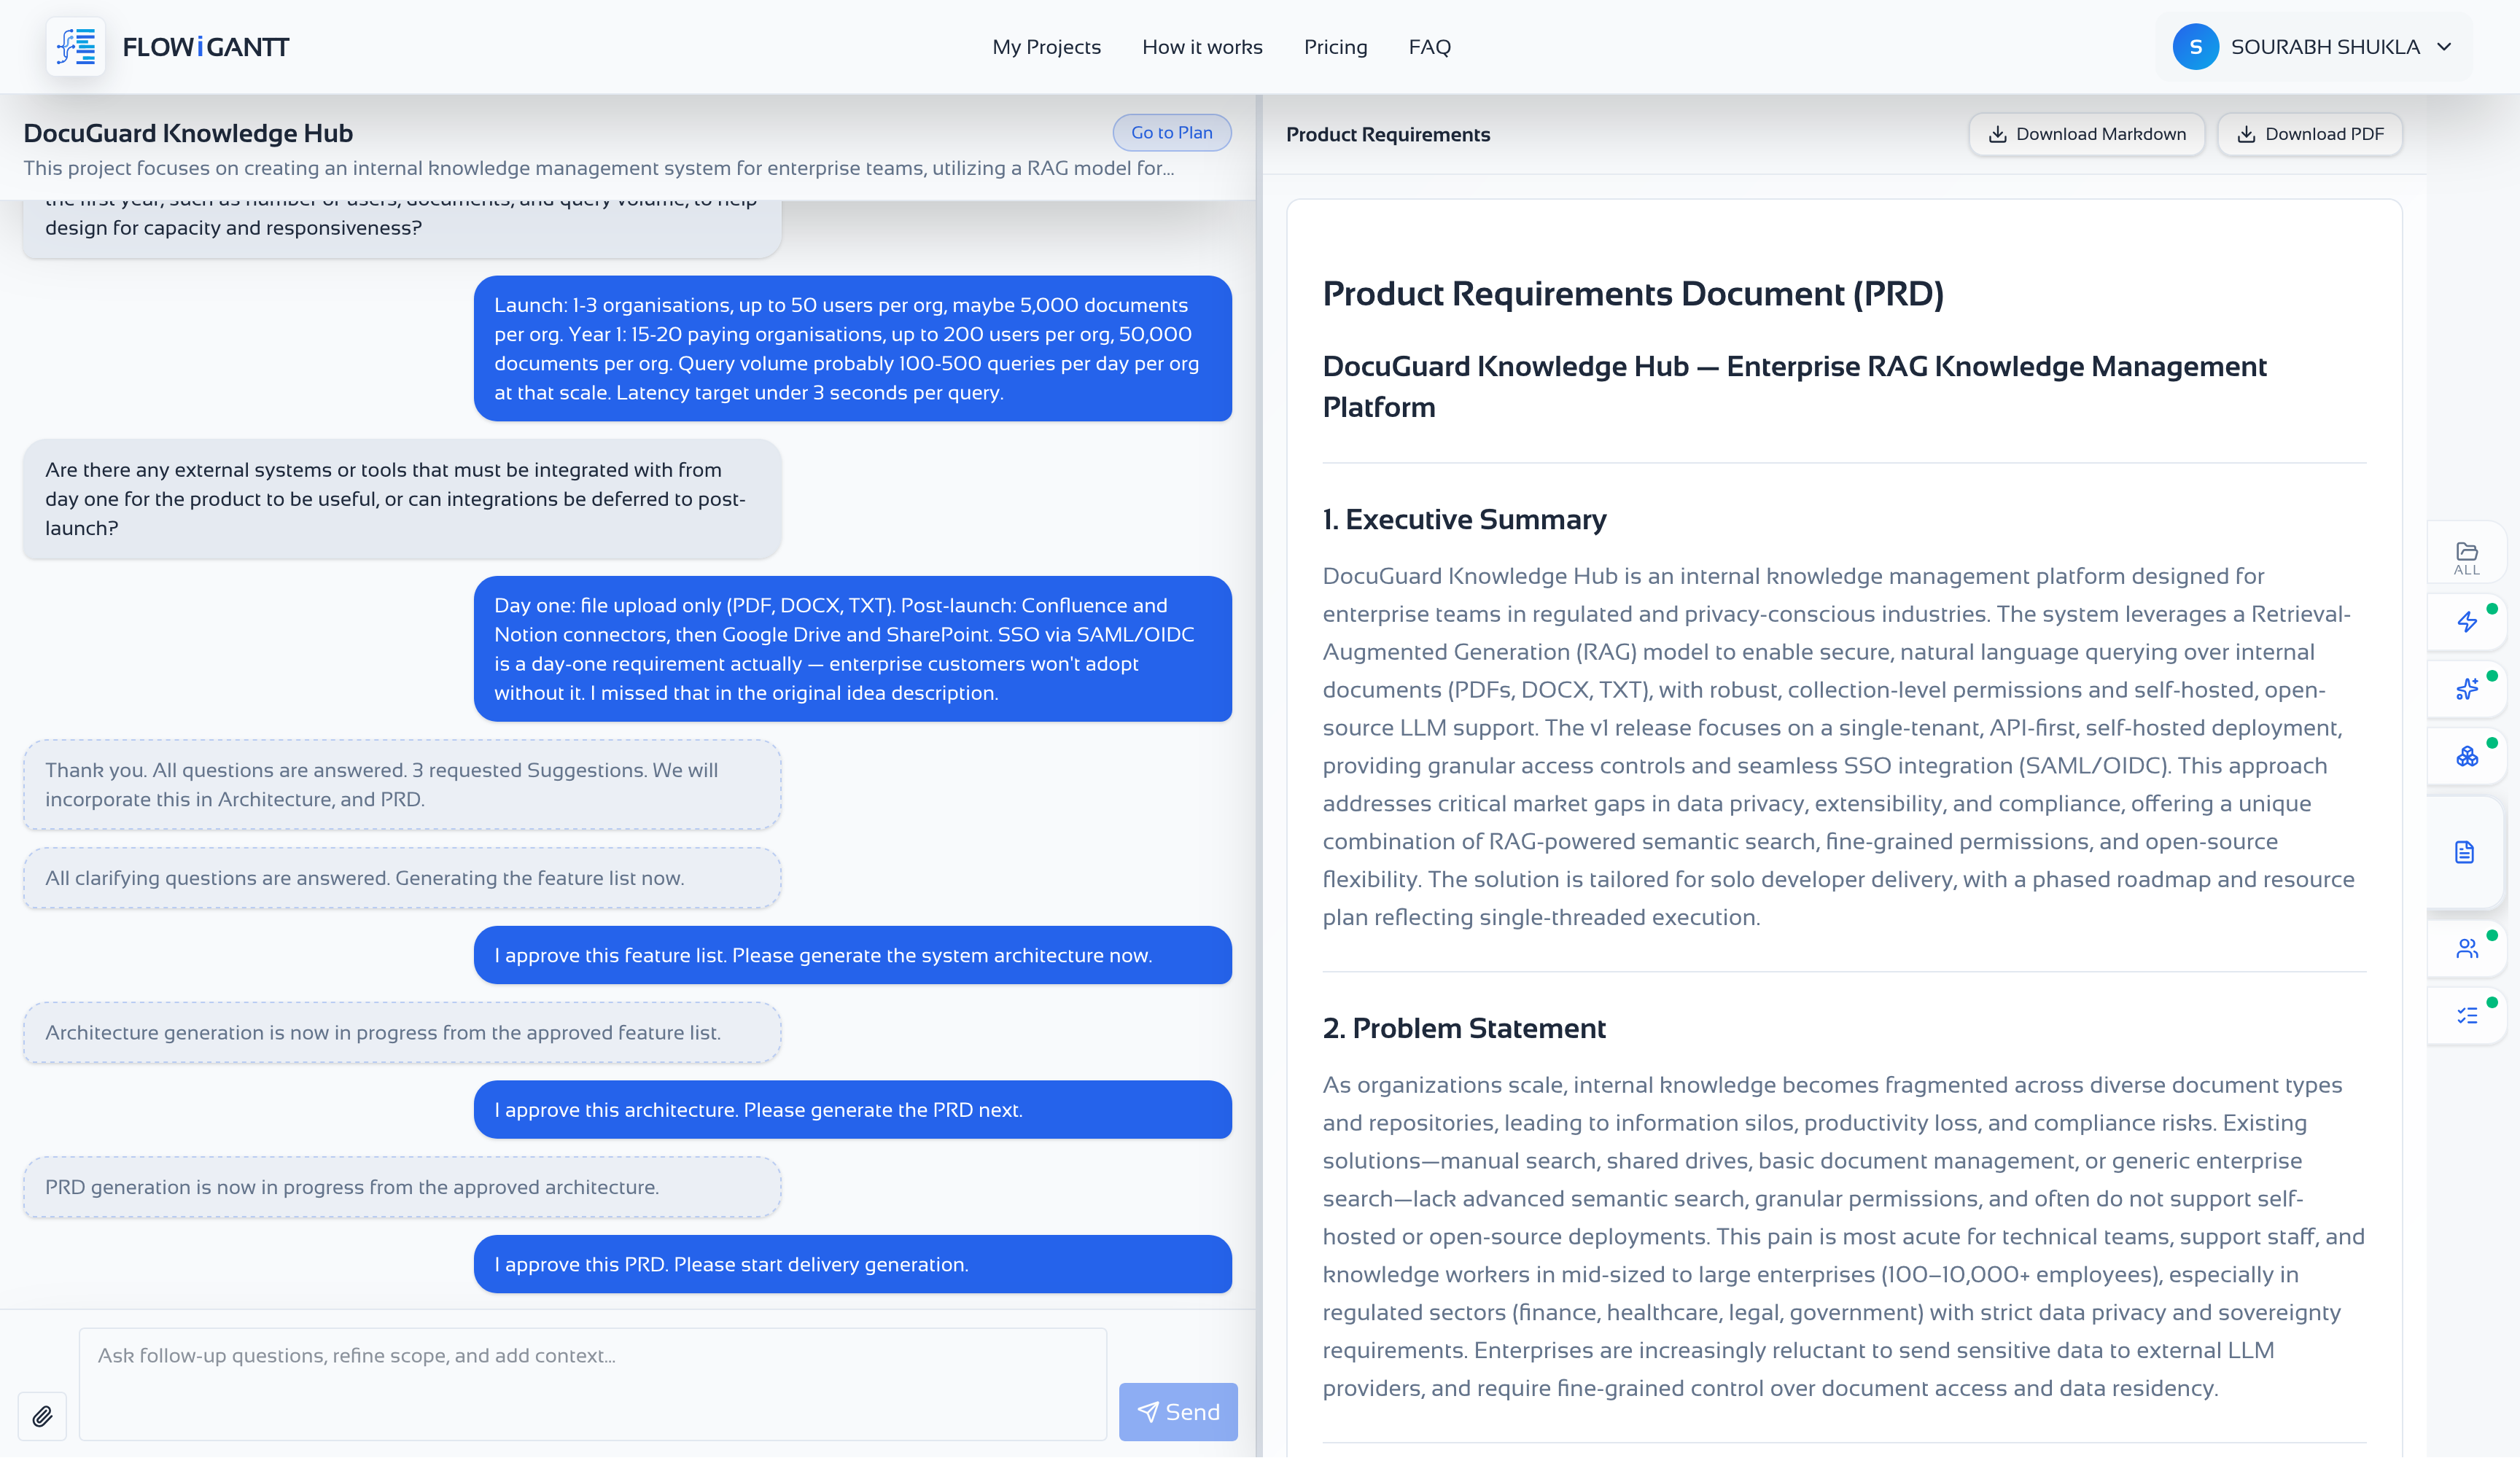2520x1458 pixels.
Task: Click 'Thank you. All questions are answered' message
Action: click(x=401, y=785)
